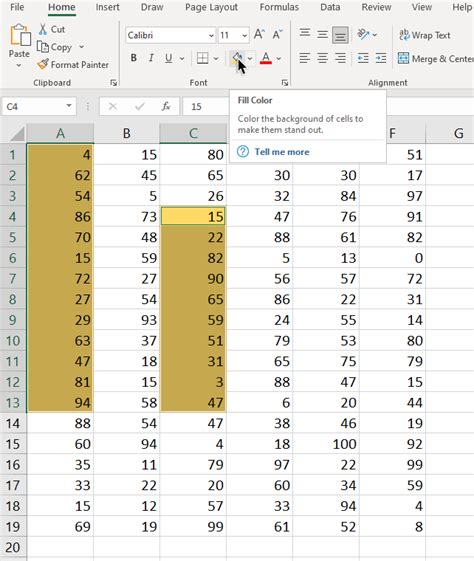Open the Underline style dropdown arrow
The image size is (474, 561).
[182, 58]
